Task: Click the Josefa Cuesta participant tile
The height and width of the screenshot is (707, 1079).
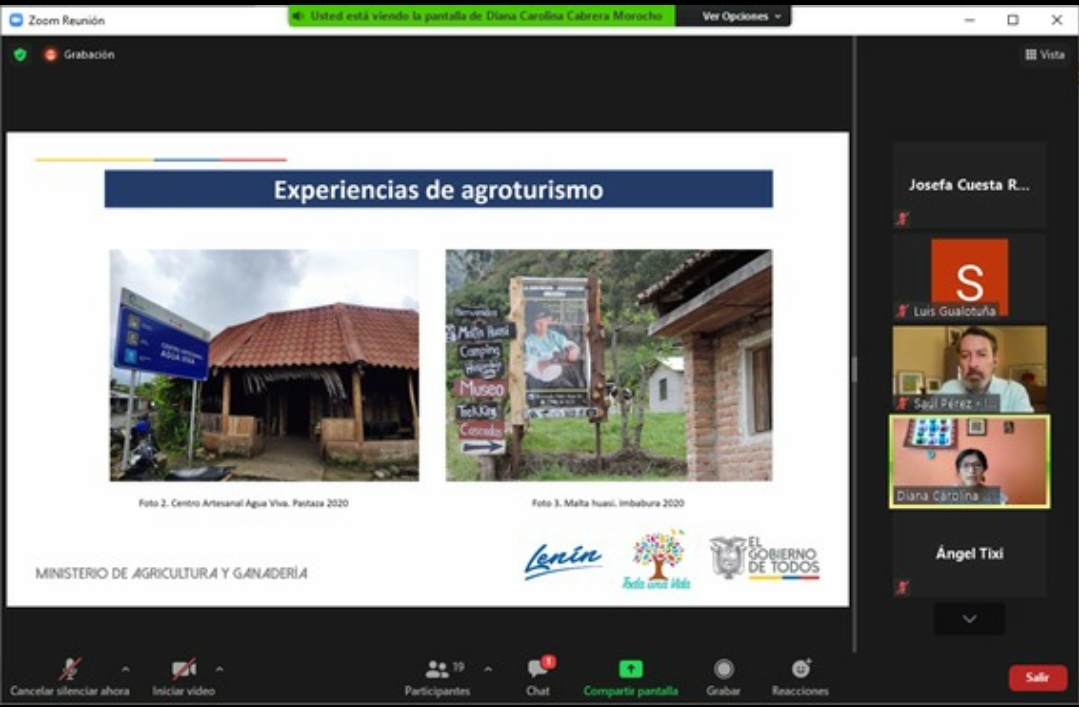Action: point(969,185)
